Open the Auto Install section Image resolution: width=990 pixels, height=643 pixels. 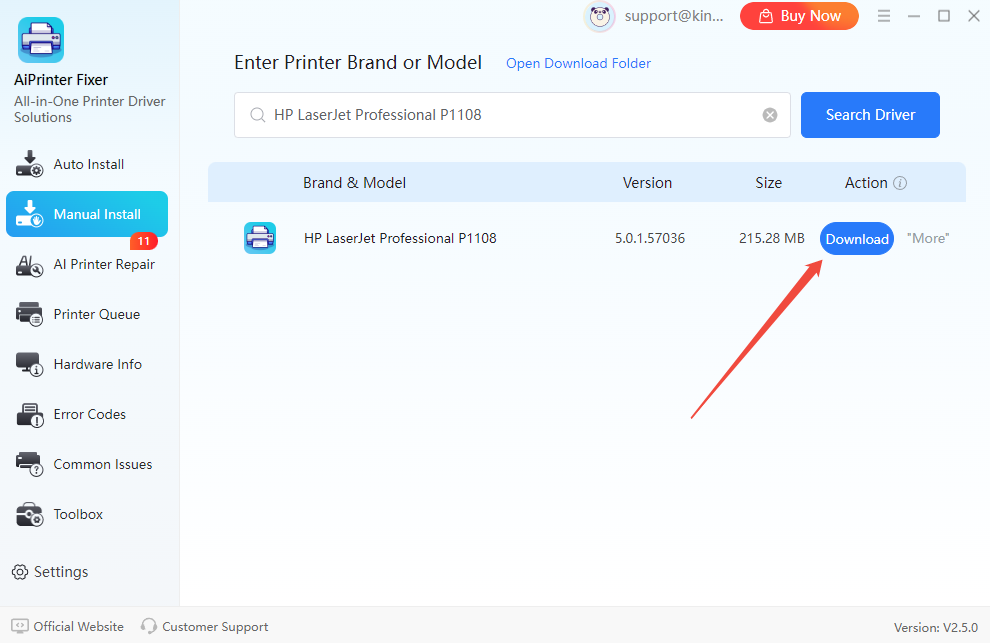click(88, 164)
